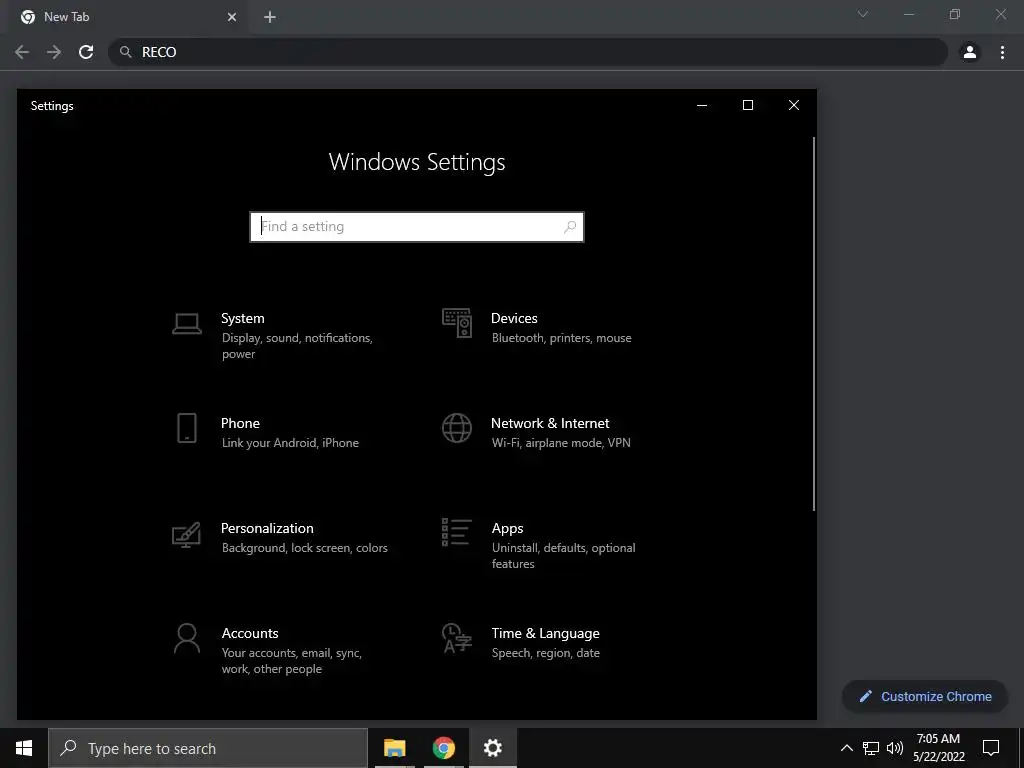Click 'Link your Android, iPhone' description

point(290,443)
